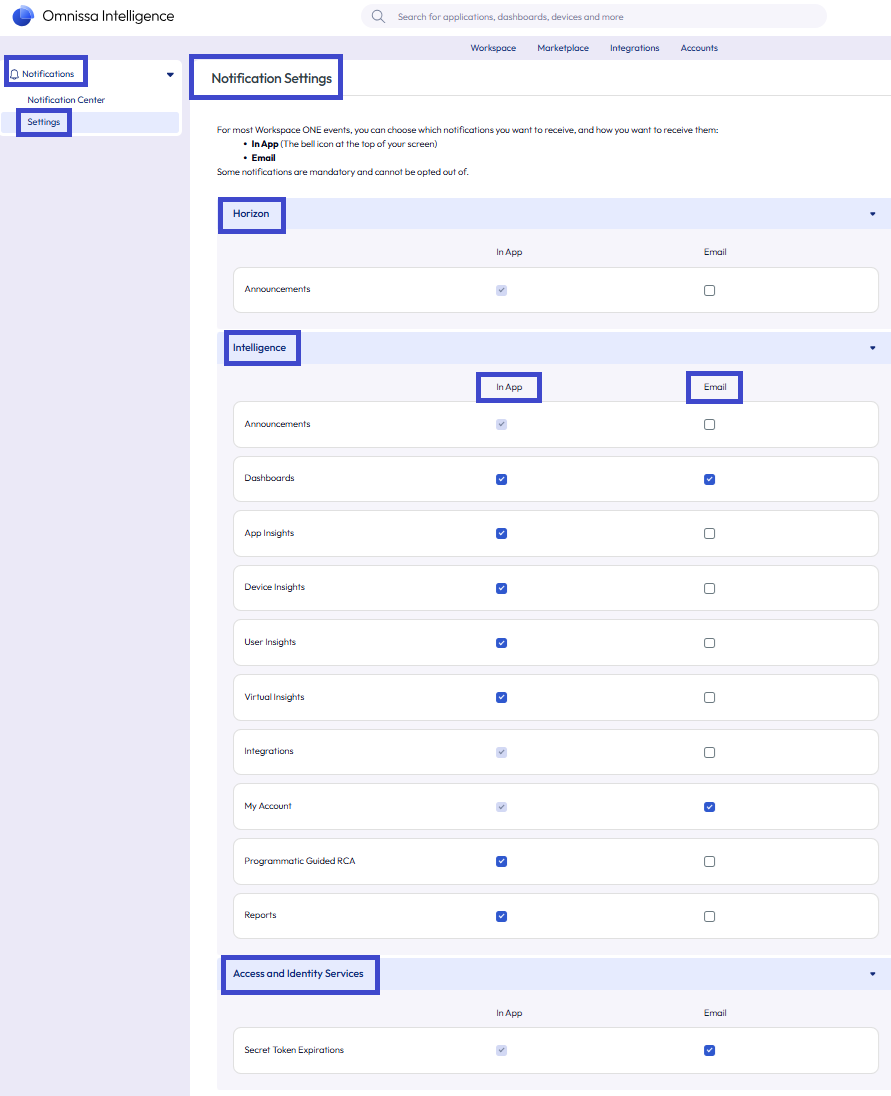Check Email for Programmatic Guided RCA
Image resolution: width=891 pixels, height=1096 pixels.
pos(709,862)
